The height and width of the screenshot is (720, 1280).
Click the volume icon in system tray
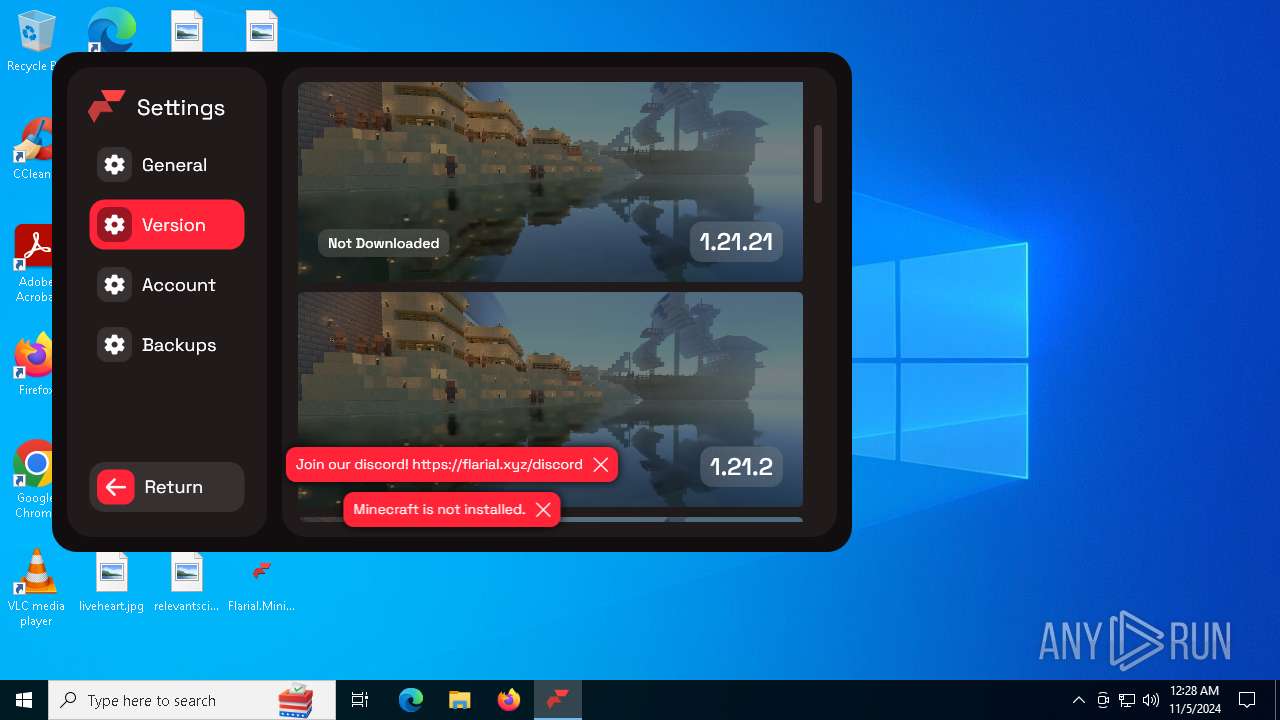[x=1151, y=700]
